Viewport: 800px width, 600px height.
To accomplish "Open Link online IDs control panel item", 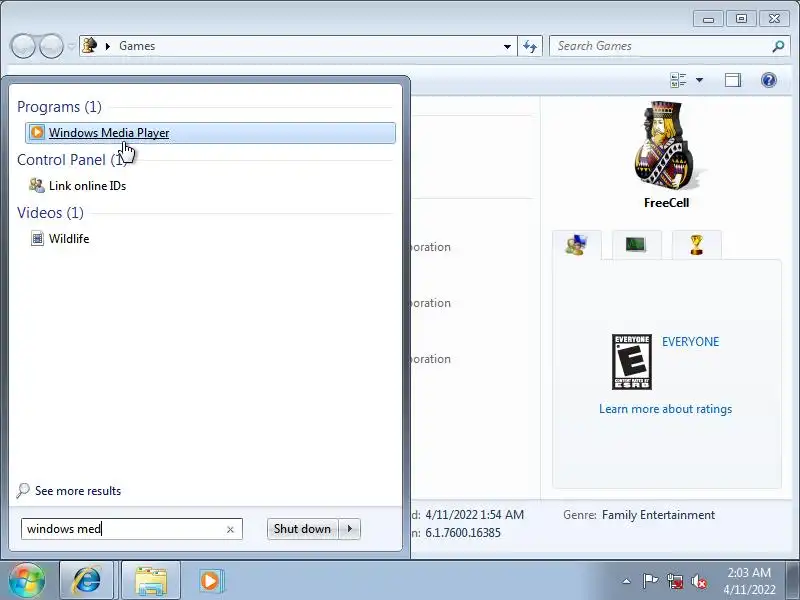I will [x=87, y=186].
